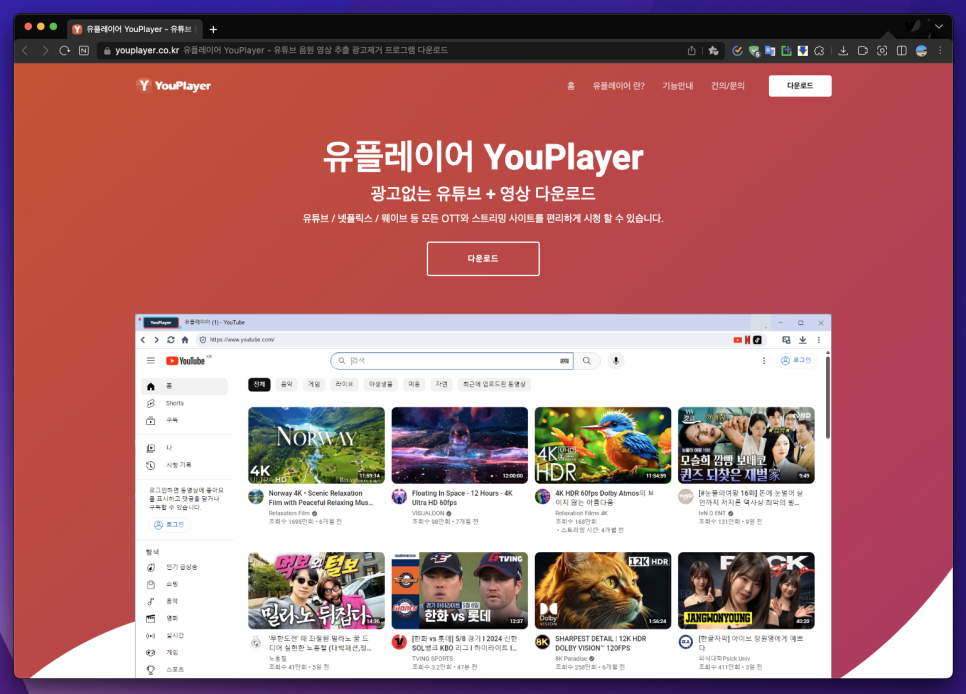
Task: Toggle the 음악 filter chip
Action: click(285, 383)
